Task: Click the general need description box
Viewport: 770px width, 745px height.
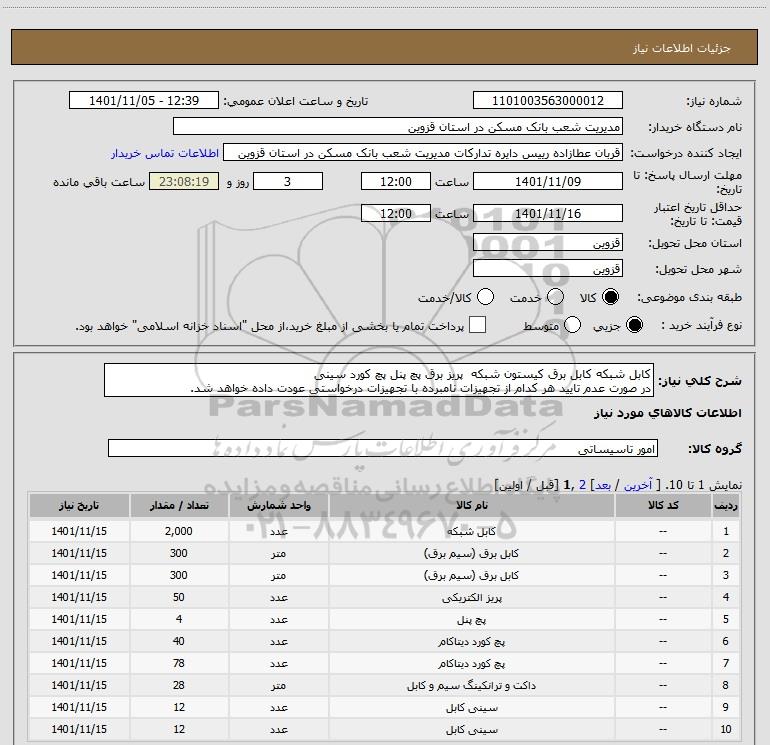Action: click(x=379, y=381)
